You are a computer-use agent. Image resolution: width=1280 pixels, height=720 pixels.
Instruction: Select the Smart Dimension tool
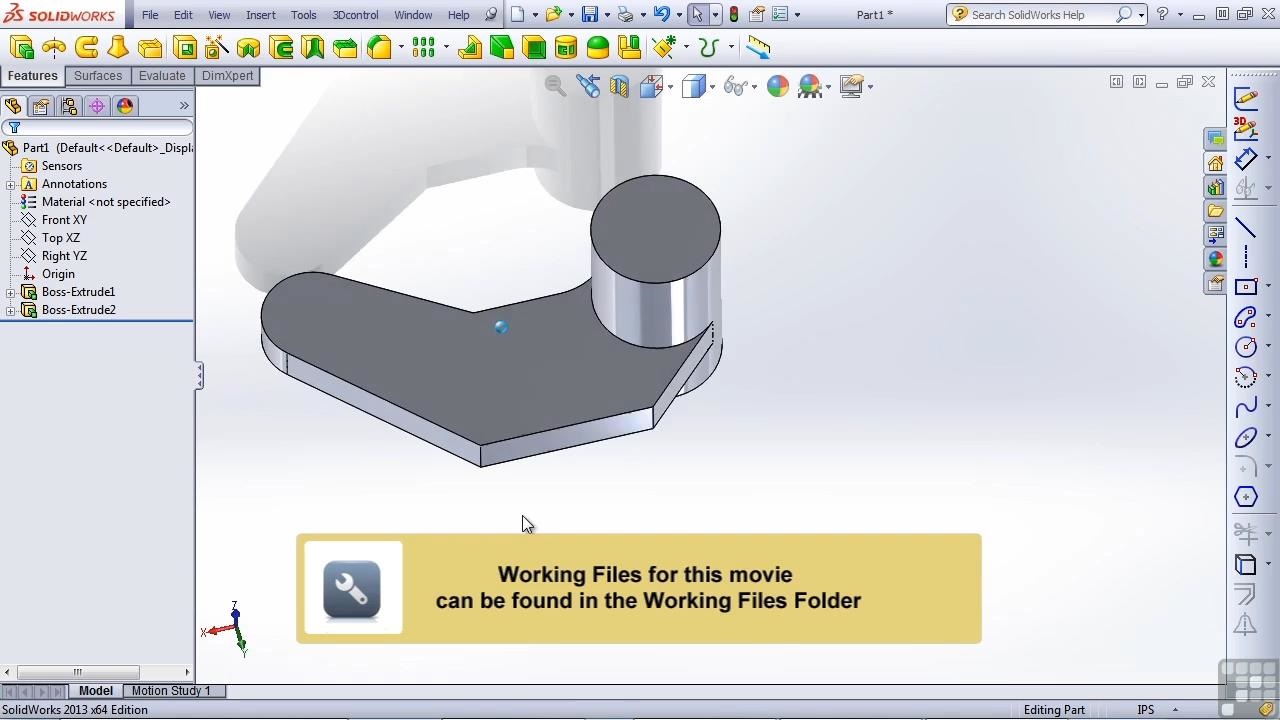(1245, 158)
